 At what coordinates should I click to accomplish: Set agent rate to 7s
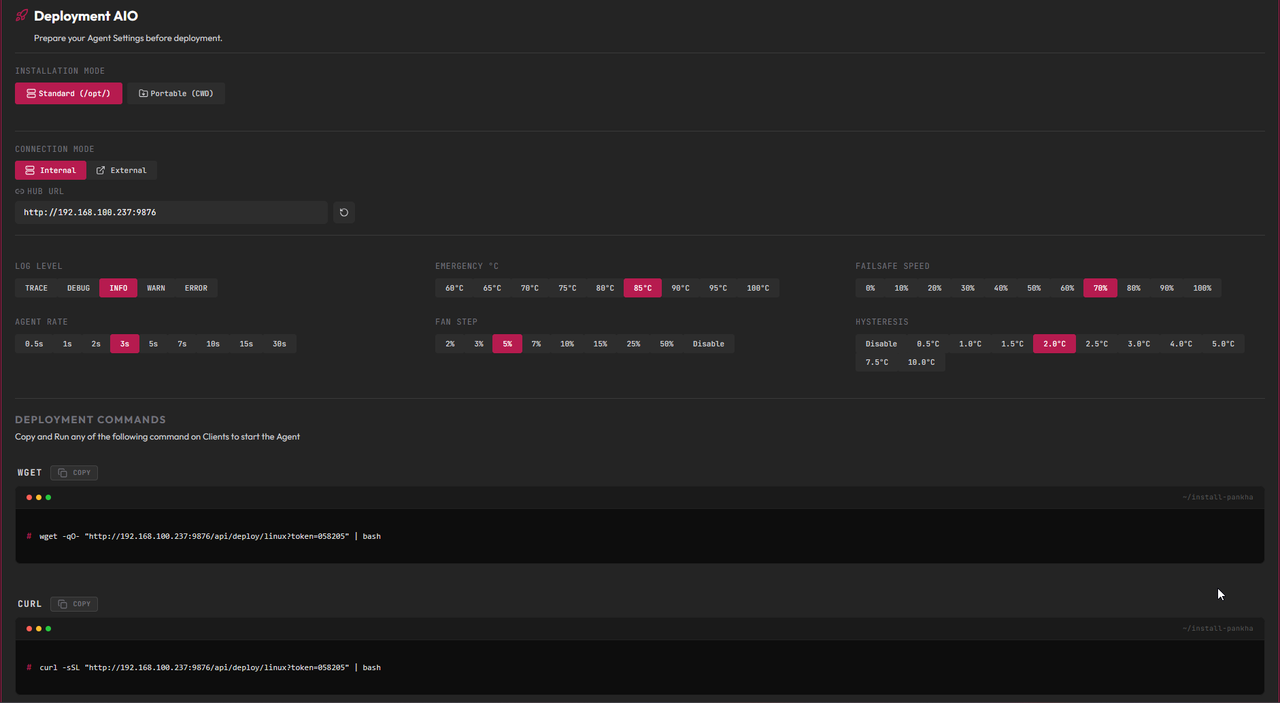pos(182,344)
